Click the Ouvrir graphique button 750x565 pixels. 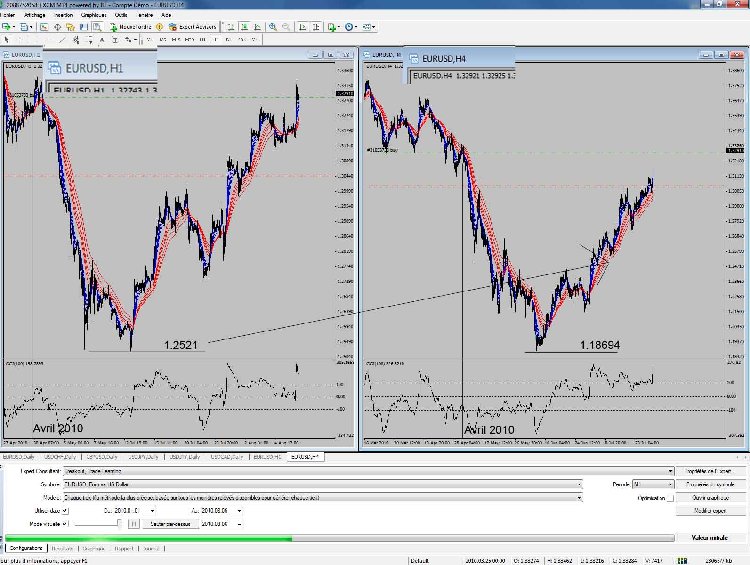click(710, 498)
